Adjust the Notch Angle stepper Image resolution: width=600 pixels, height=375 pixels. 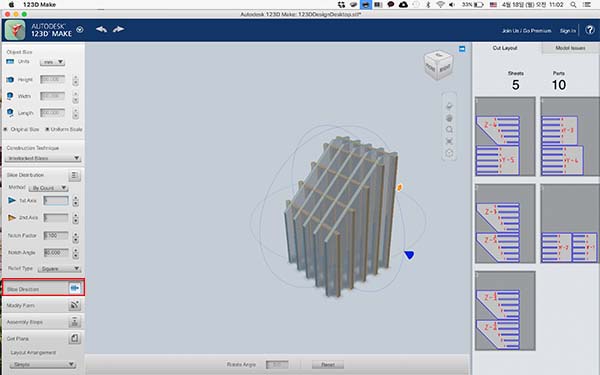(x=75, y=253)
